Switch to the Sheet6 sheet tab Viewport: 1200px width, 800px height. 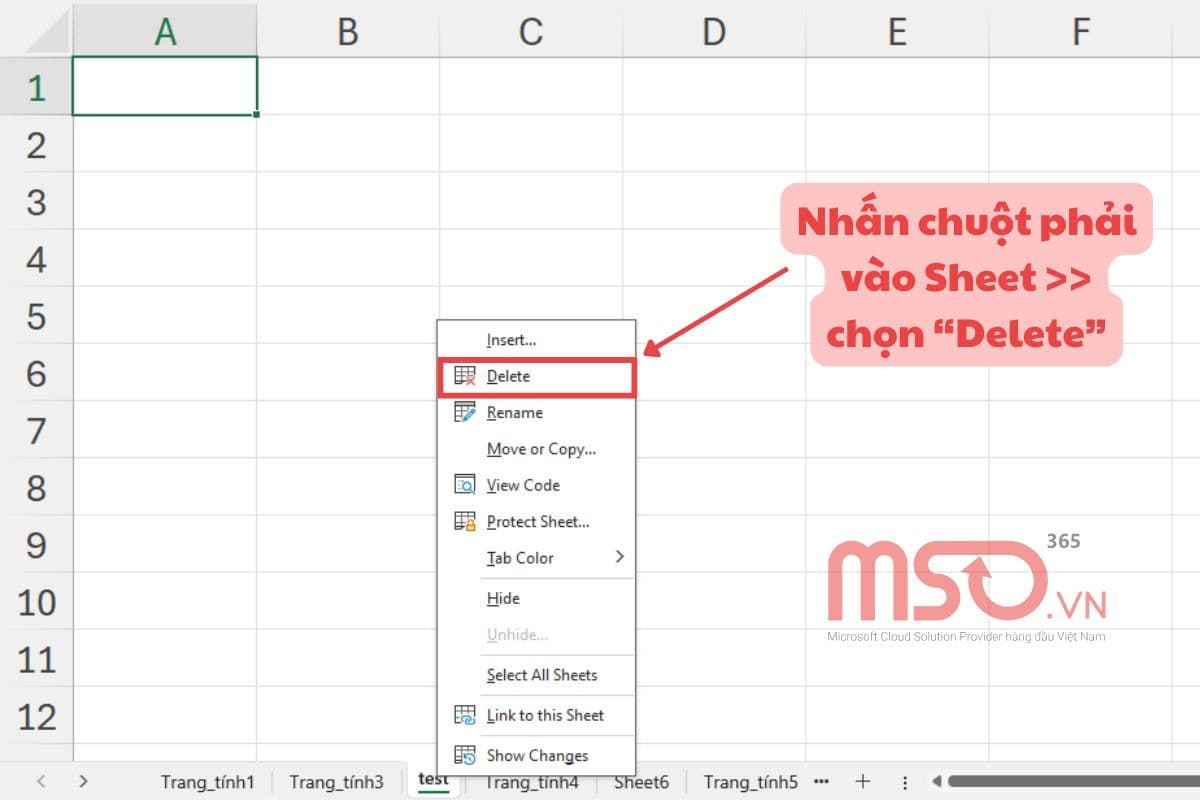point(642,782)
